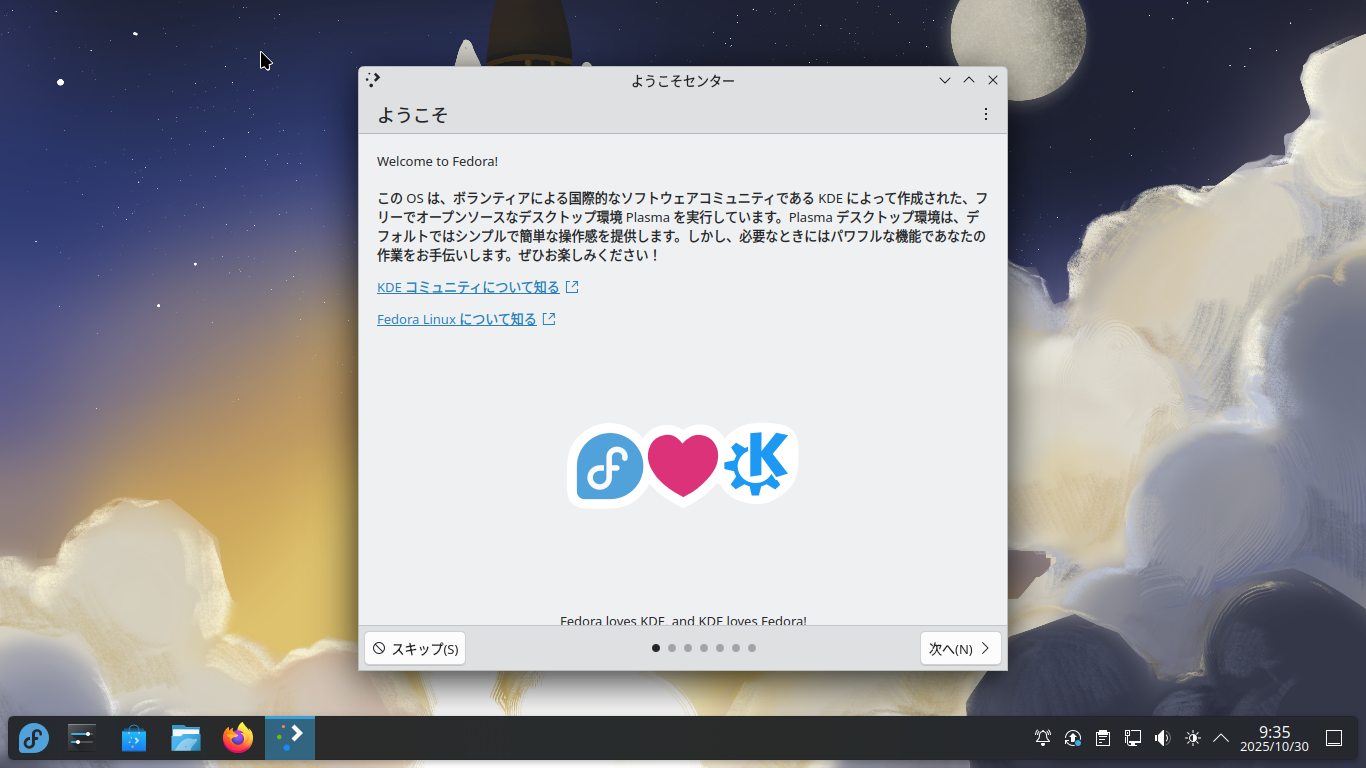Click the スキップ(S) button
Image resolution: width=1366 pixels, height=768 pixels.
click(415, 648)
